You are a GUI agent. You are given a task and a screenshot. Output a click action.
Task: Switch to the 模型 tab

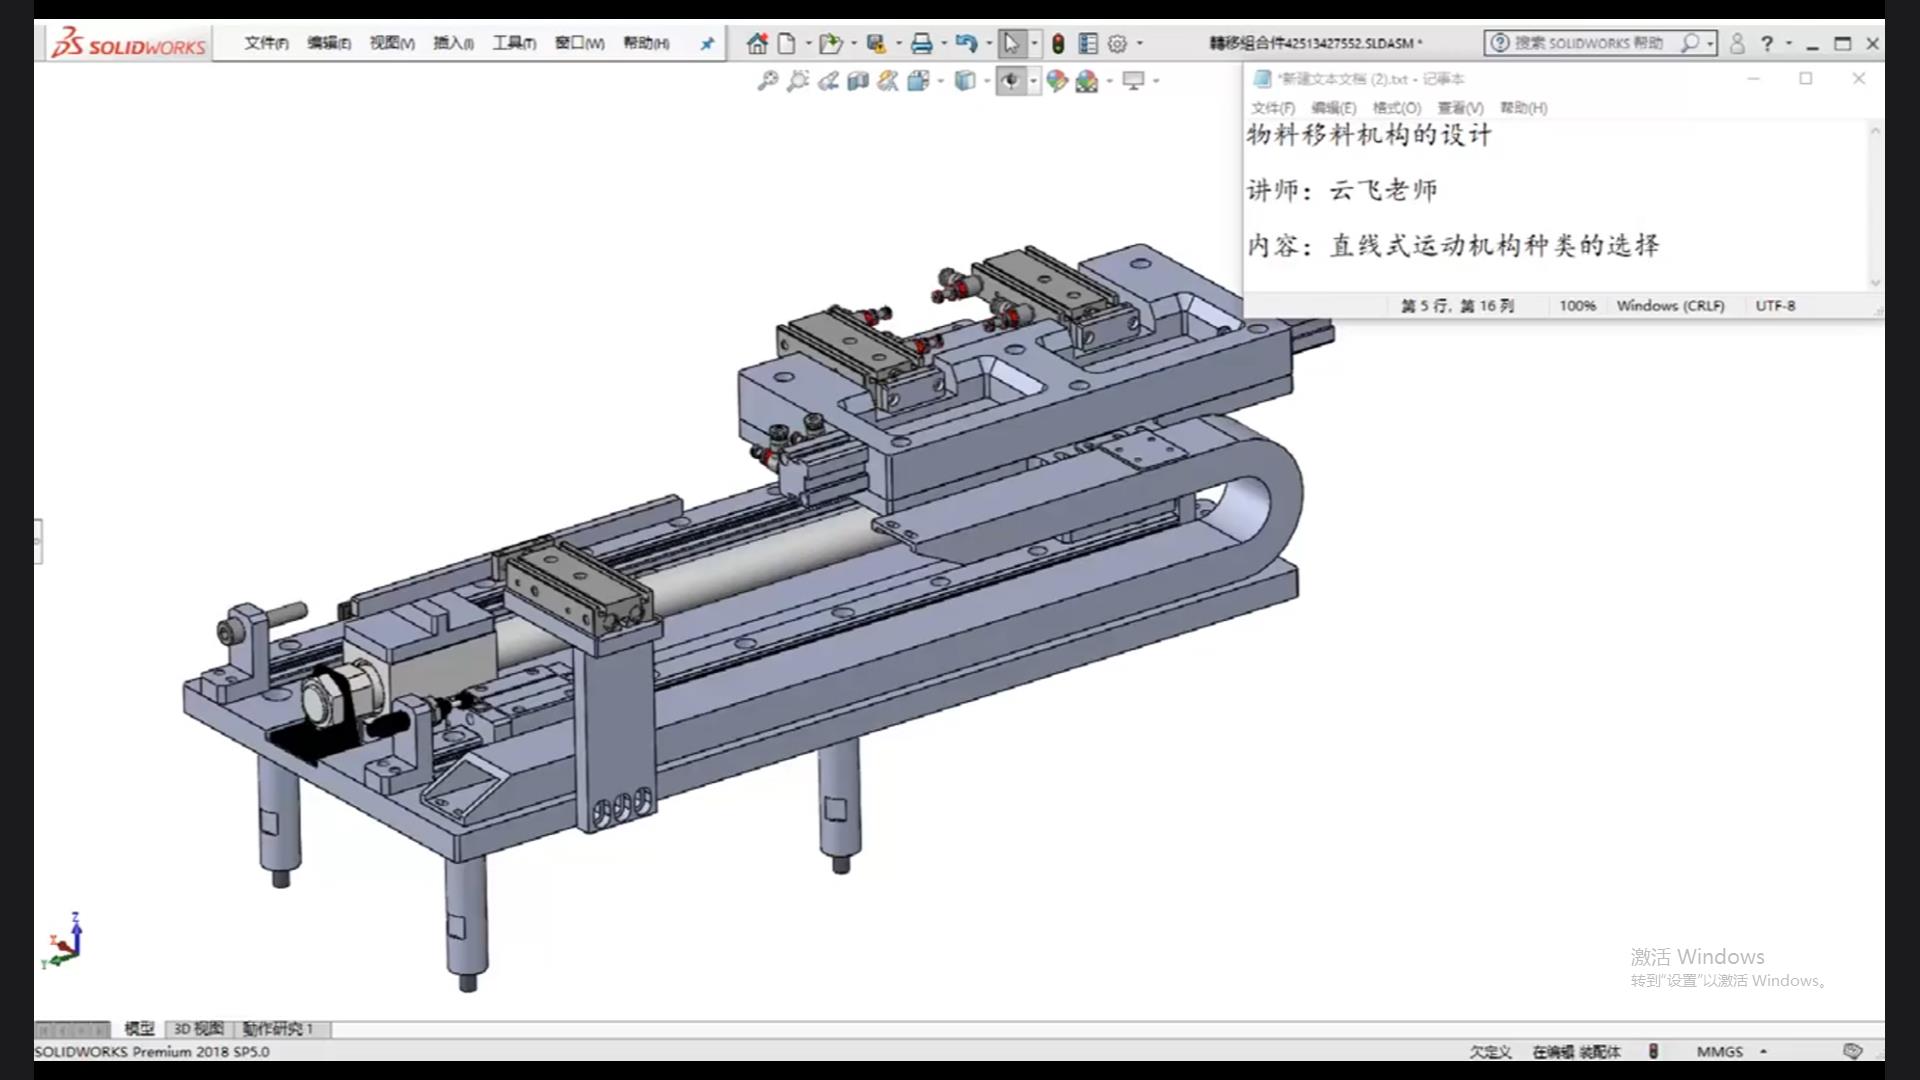coord(139,1029)
